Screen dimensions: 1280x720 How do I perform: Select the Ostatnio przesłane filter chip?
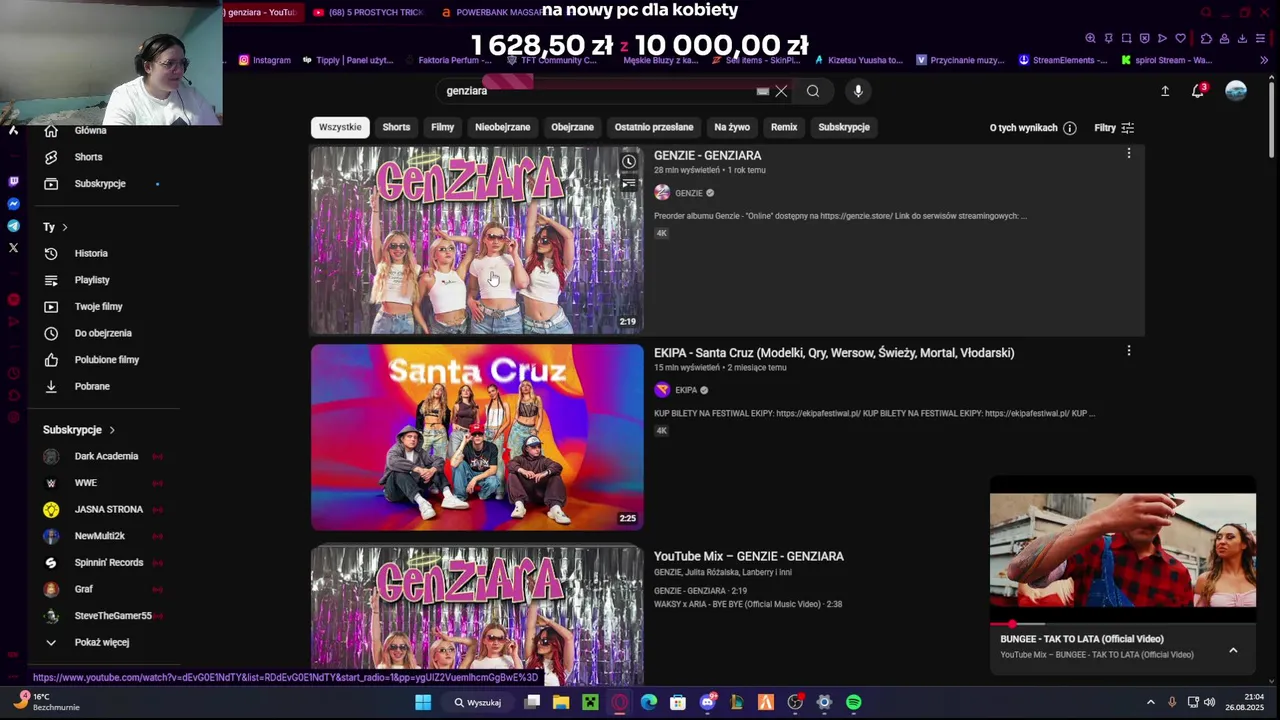[x=654, y=127]
